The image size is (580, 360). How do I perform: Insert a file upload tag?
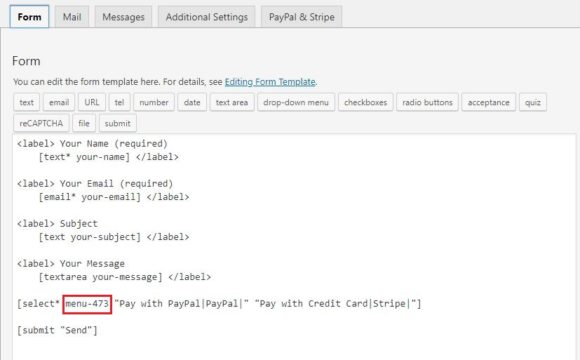tap(84, 123)
